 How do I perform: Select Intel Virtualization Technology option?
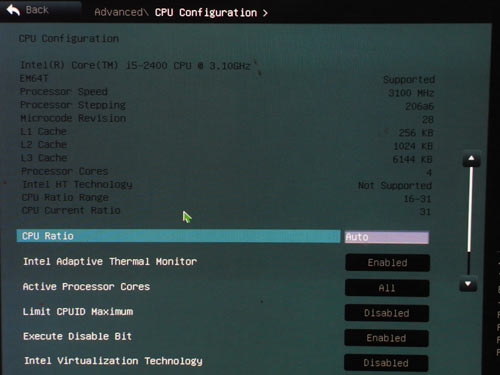(x=113, y=361)
